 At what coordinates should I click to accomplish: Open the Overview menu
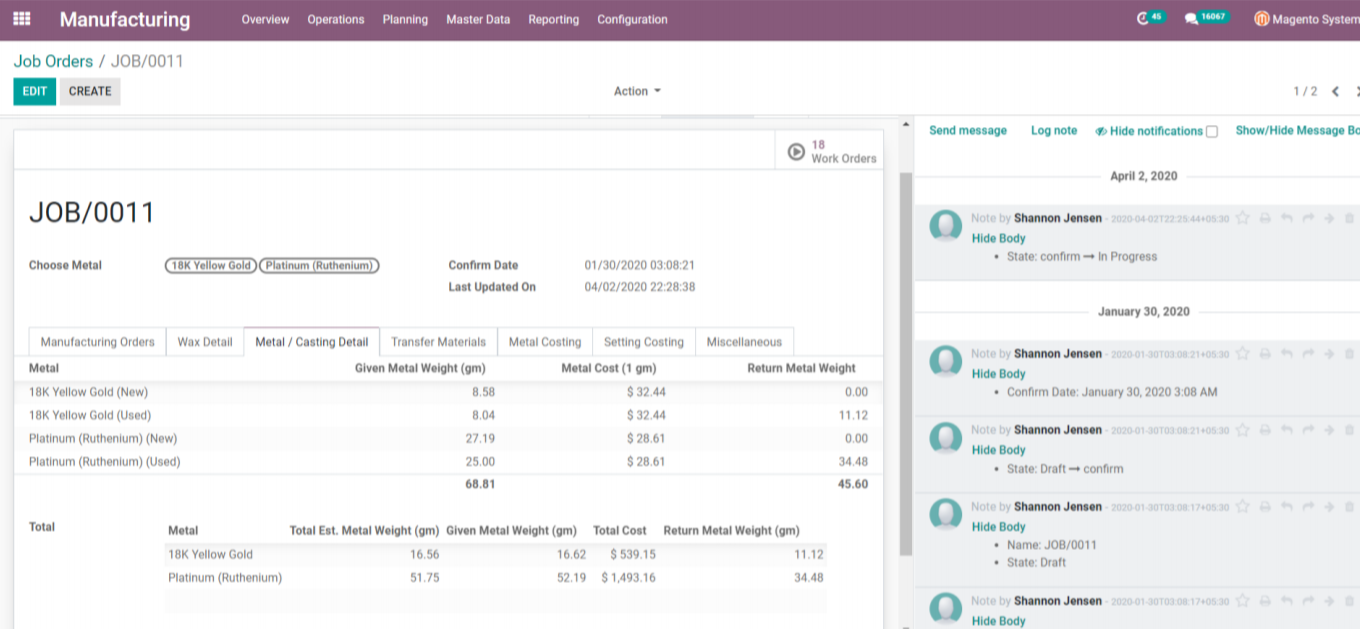pyautogui.click(x=265, y=19)
